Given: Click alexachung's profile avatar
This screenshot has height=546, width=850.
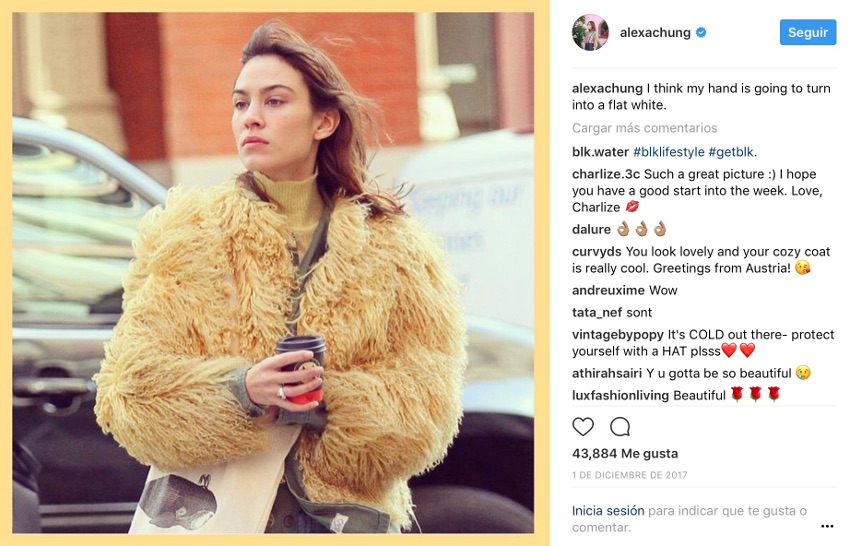Looking at the screenshot, I should (x=590, y=33).
